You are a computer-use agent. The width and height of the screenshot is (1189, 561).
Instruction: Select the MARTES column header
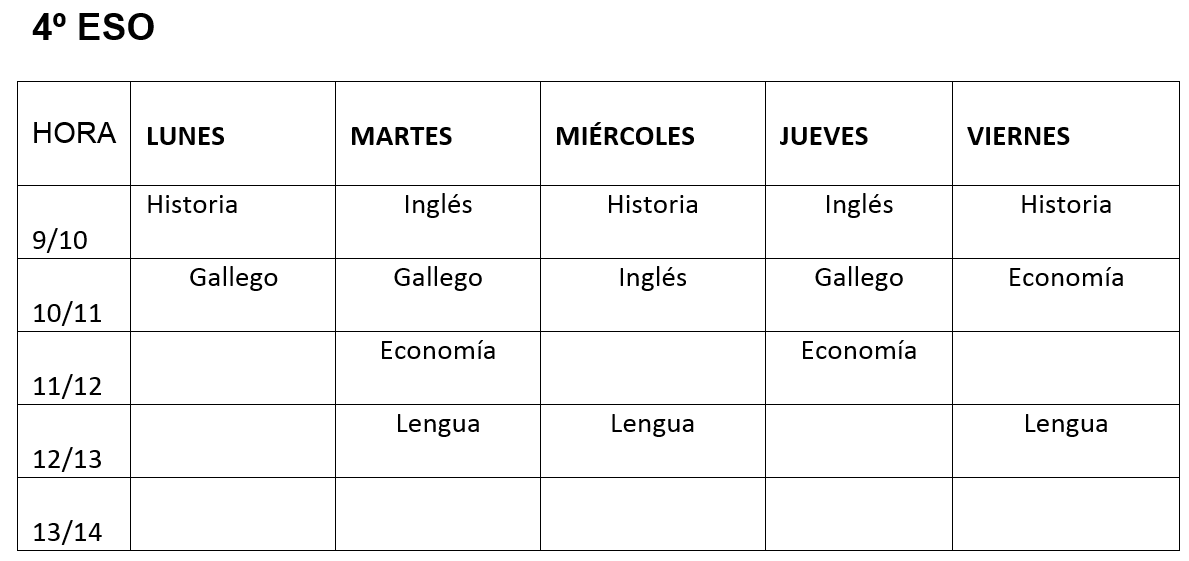coord(401,136)
